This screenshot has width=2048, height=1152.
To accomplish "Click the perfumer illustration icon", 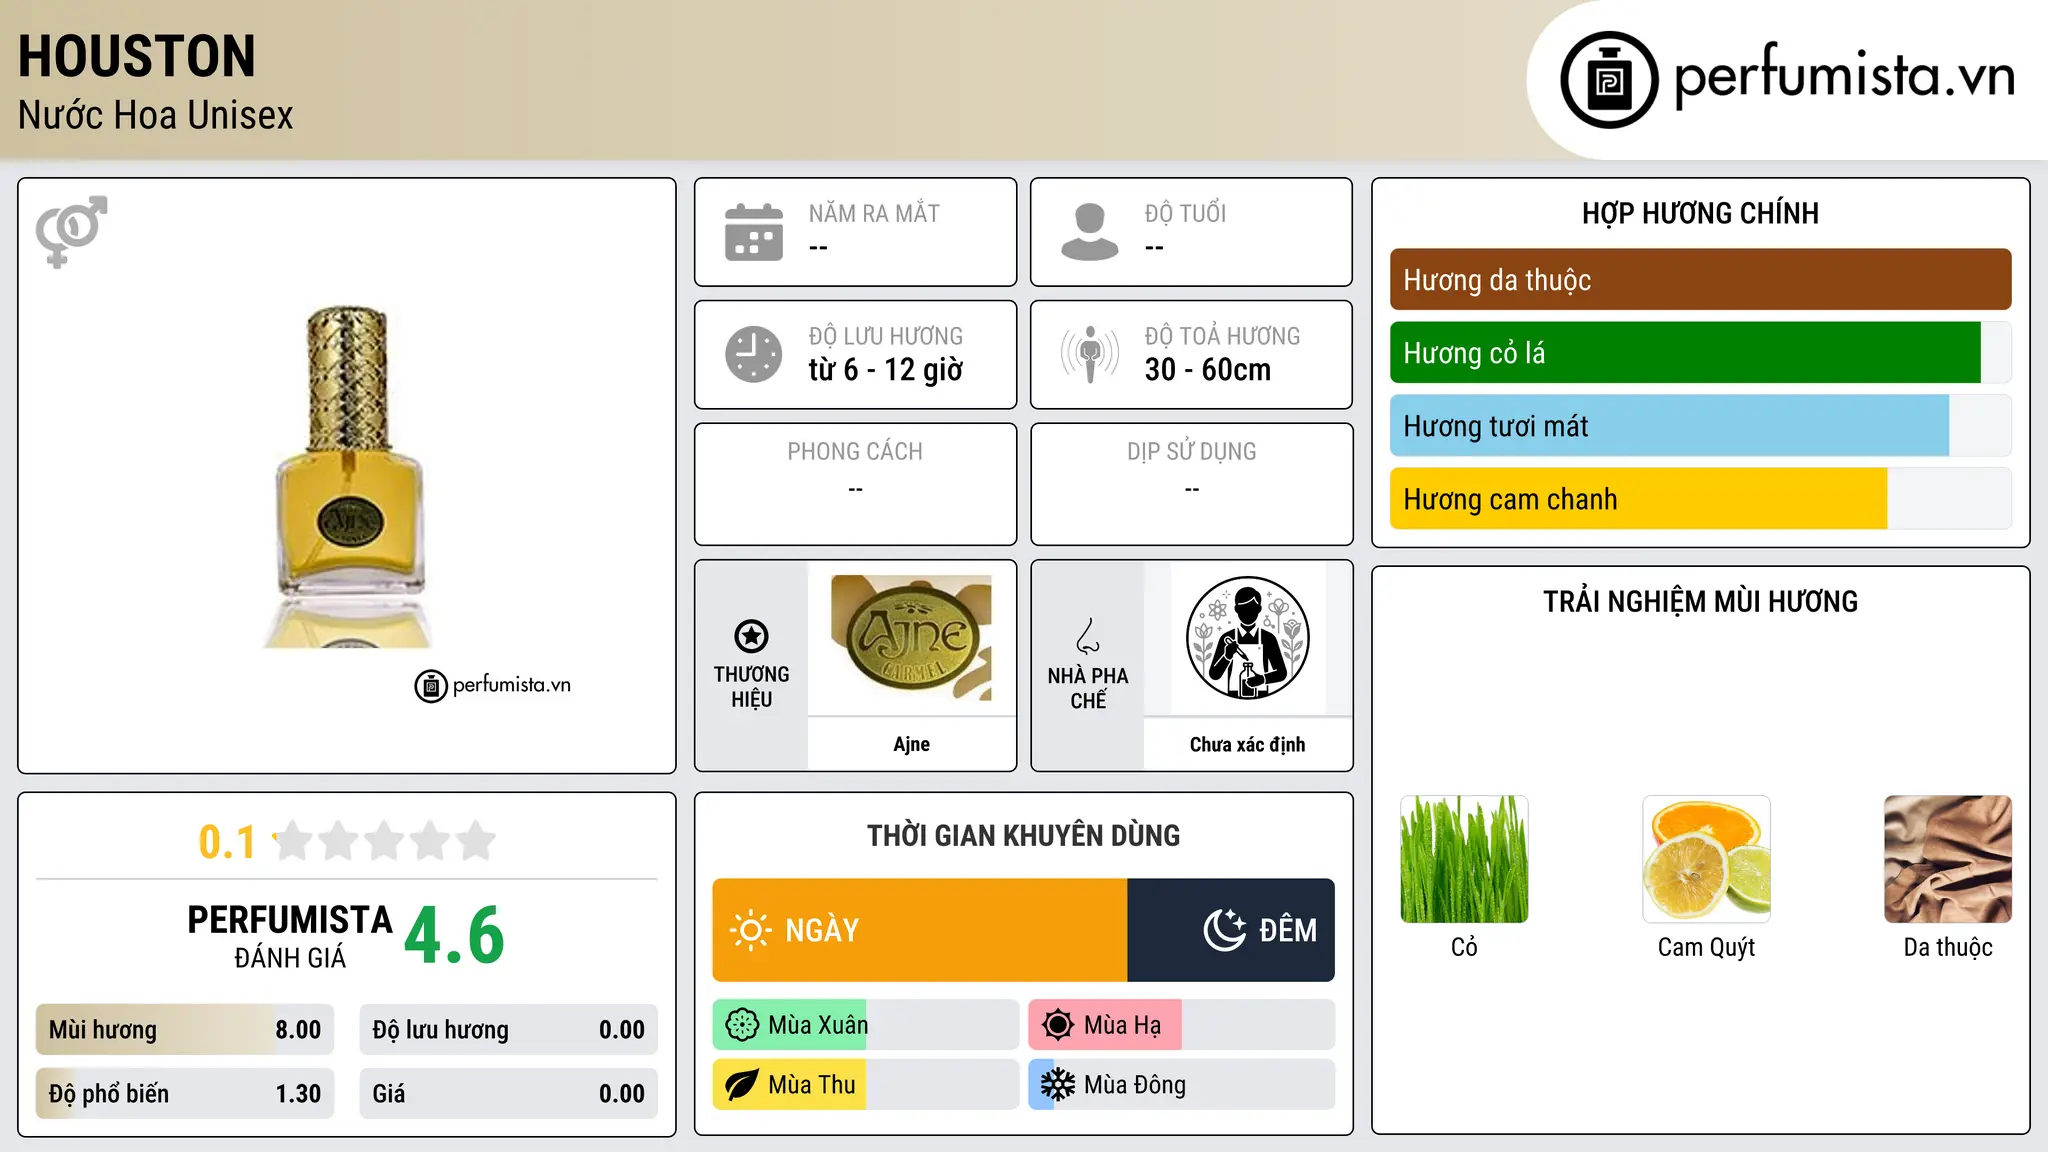I will click(1247, 638).
